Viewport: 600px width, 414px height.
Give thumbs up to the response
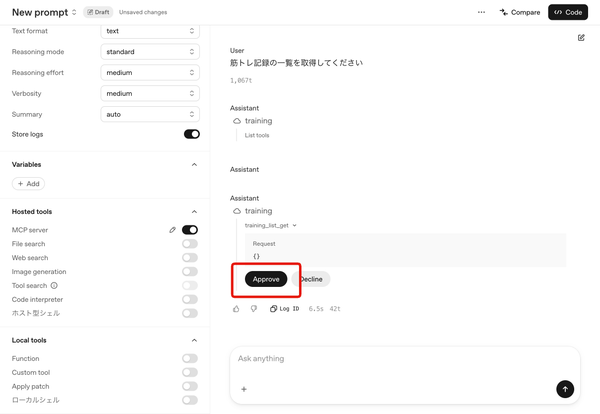(x=236, y=309)
